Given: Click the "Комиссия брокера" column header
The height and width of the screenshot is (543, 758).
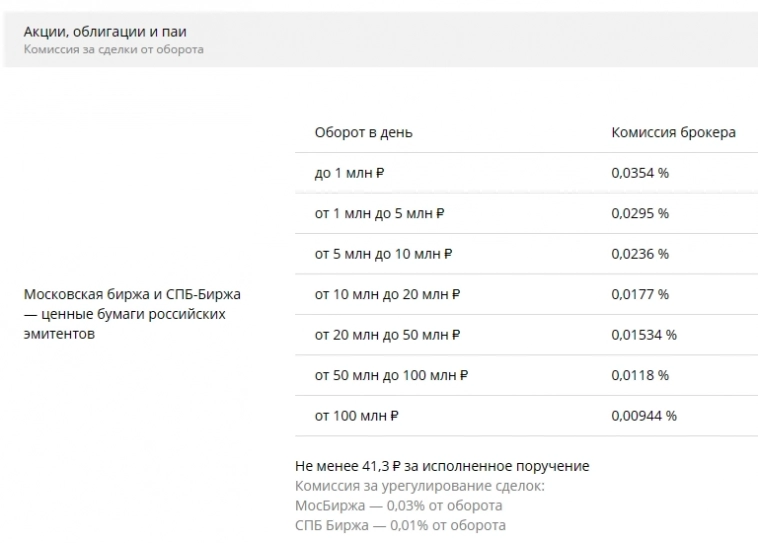Looking at the screenshot, I should click(x=673, y=132).
